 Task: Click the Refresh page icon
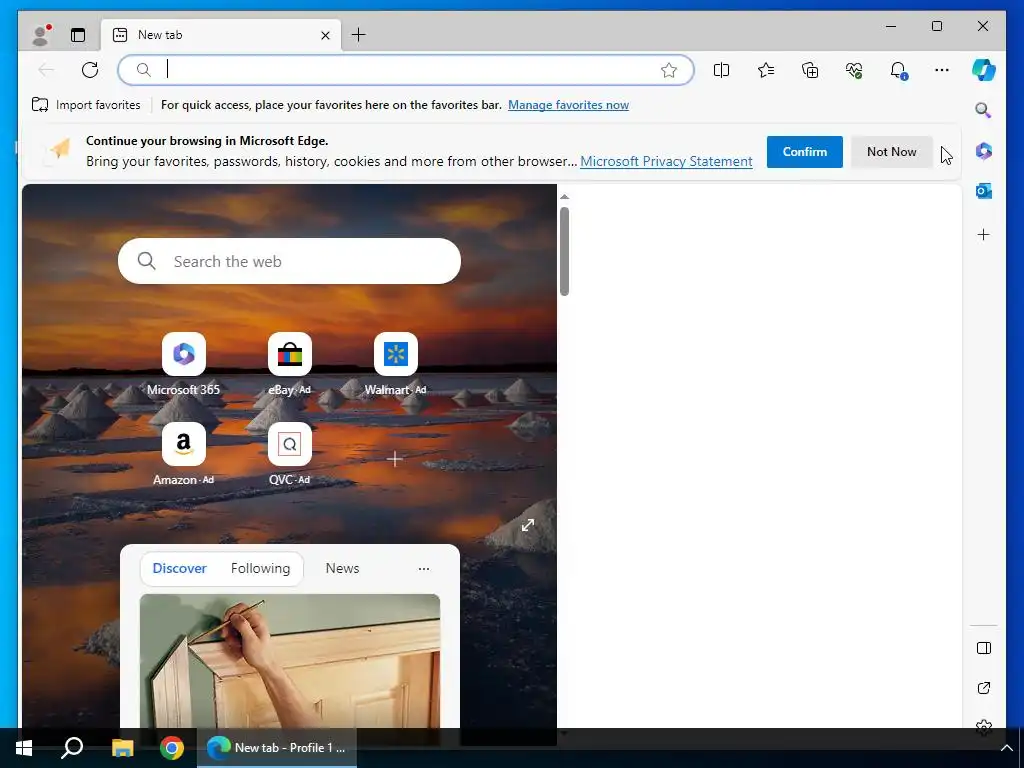[90, 70]
